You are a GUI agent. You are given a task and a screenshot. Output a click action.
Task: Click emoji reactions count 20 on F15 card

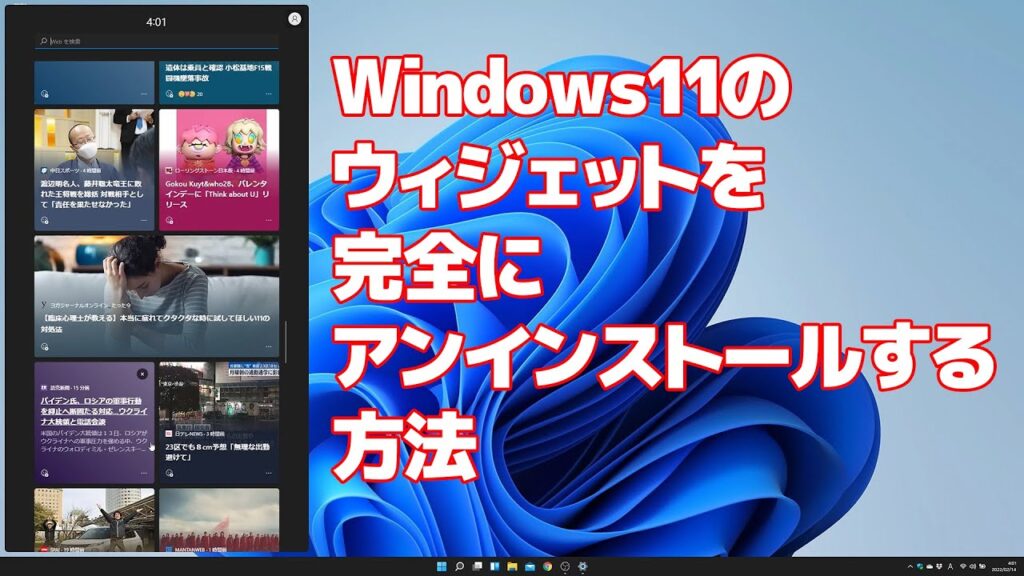coord(191,94)
